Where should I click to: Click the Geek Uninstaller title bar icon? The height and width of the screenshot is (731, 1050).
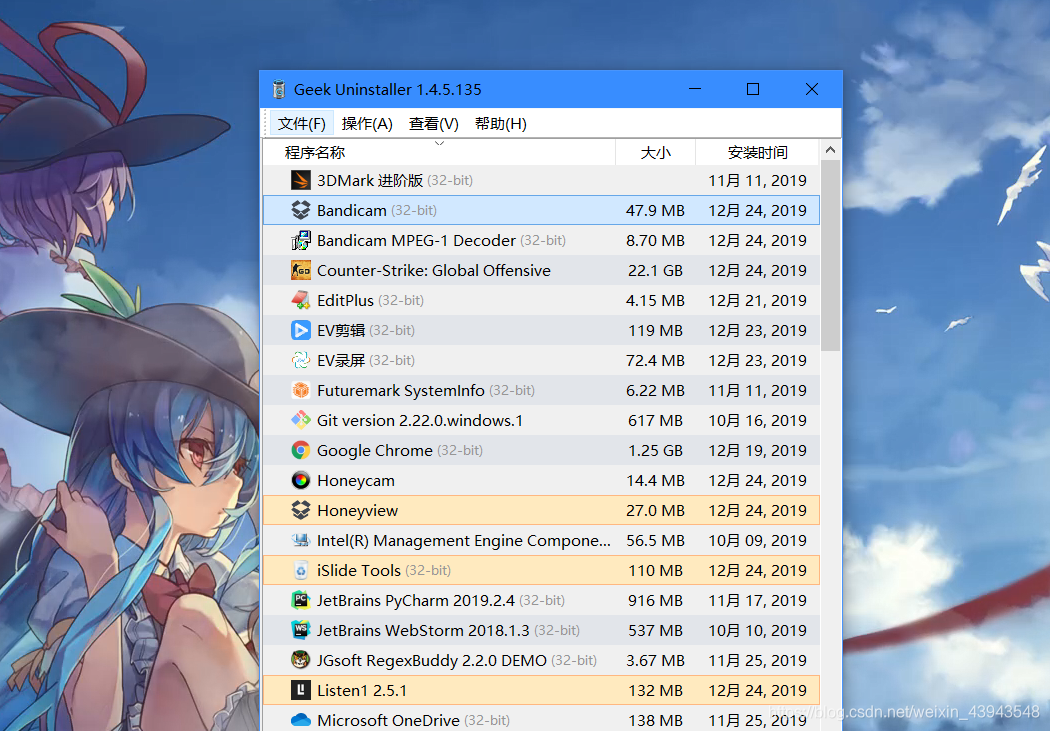(x=279, y=89)
